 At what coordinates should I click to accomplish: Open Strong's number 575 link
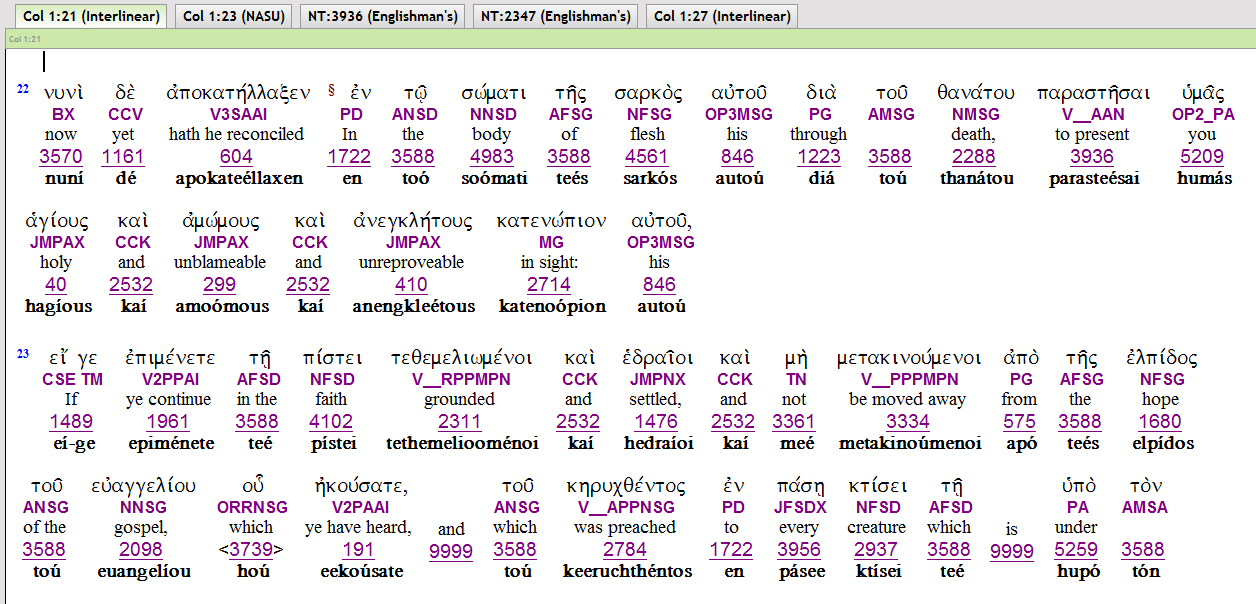[1019, 422]
